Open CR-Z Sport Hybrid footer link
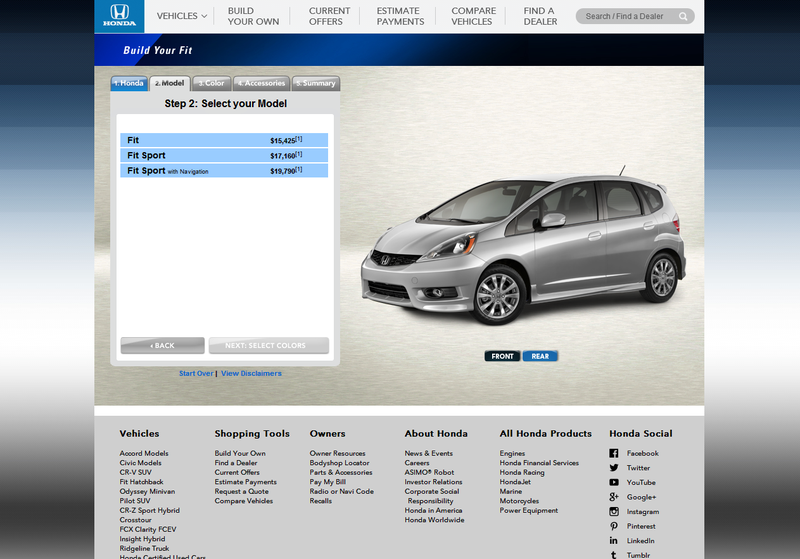Viewport: 800px width, 559px height. [x=149, y=511]
